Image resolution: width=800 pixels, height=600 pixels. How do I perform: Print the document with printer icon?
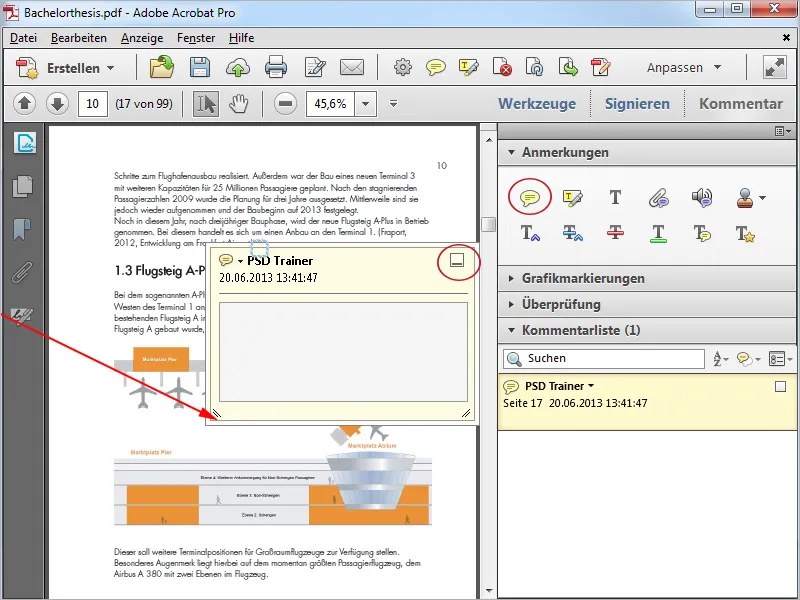click(x=276, y=67)
